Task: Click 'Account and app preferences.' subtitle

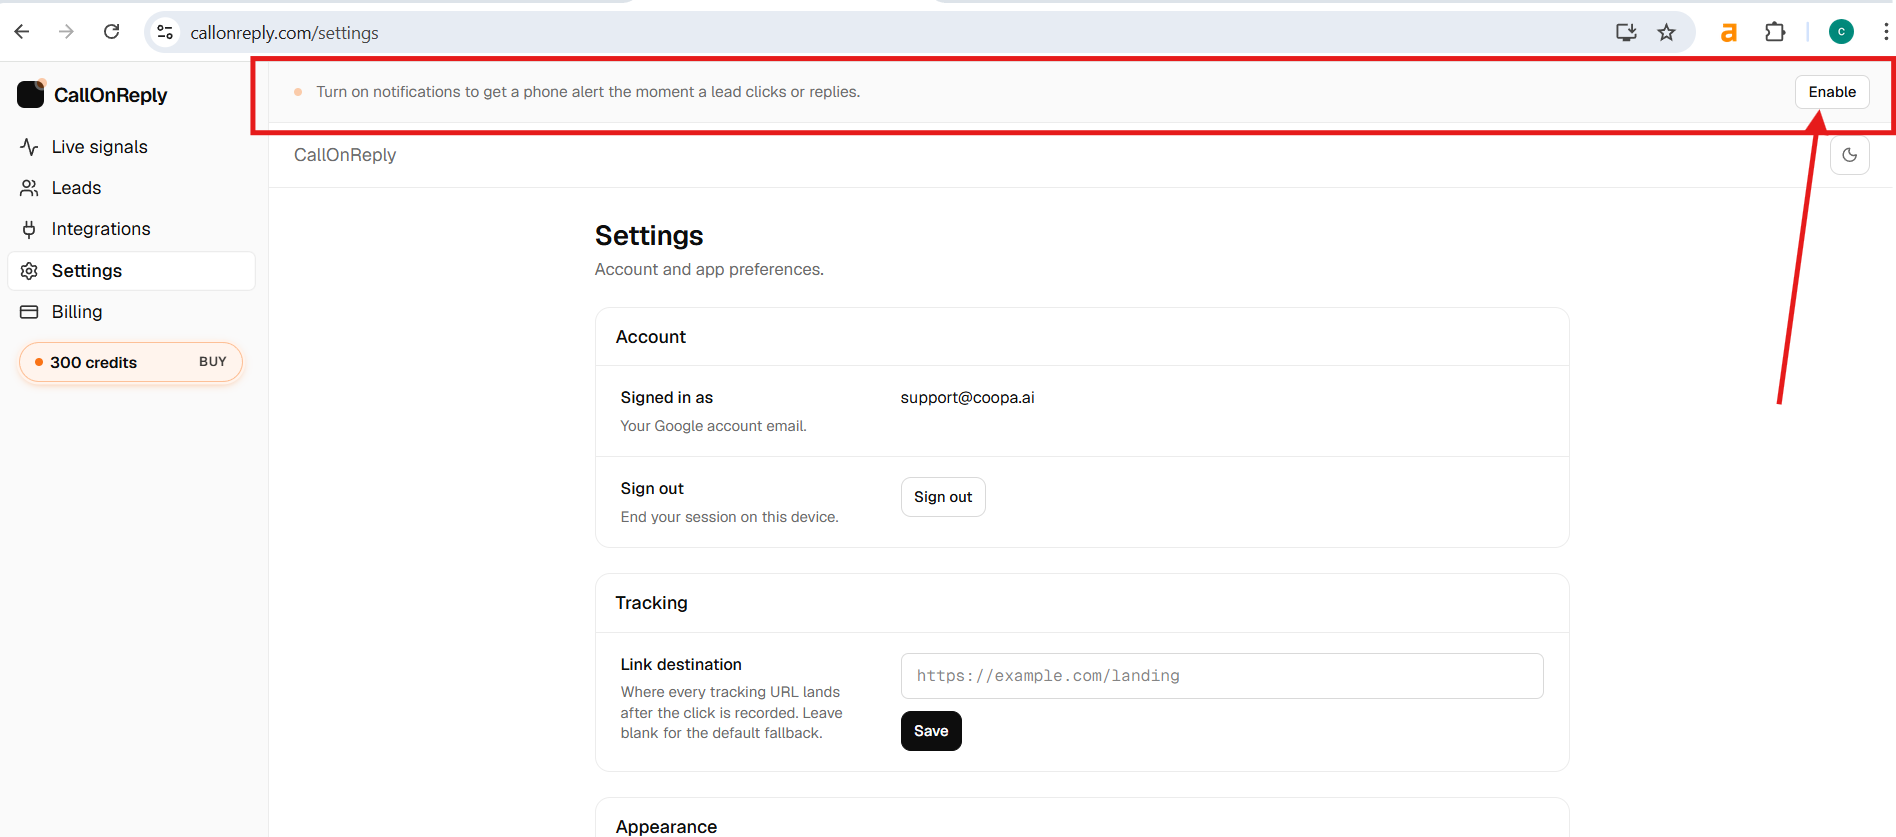Action: 709,269
